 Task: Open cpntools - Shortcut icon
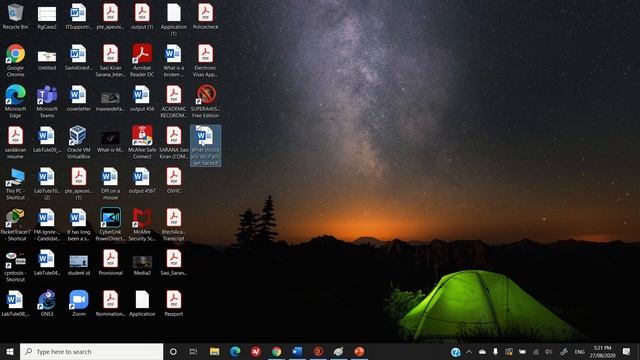pyautogui.click(x=16, y=266)
